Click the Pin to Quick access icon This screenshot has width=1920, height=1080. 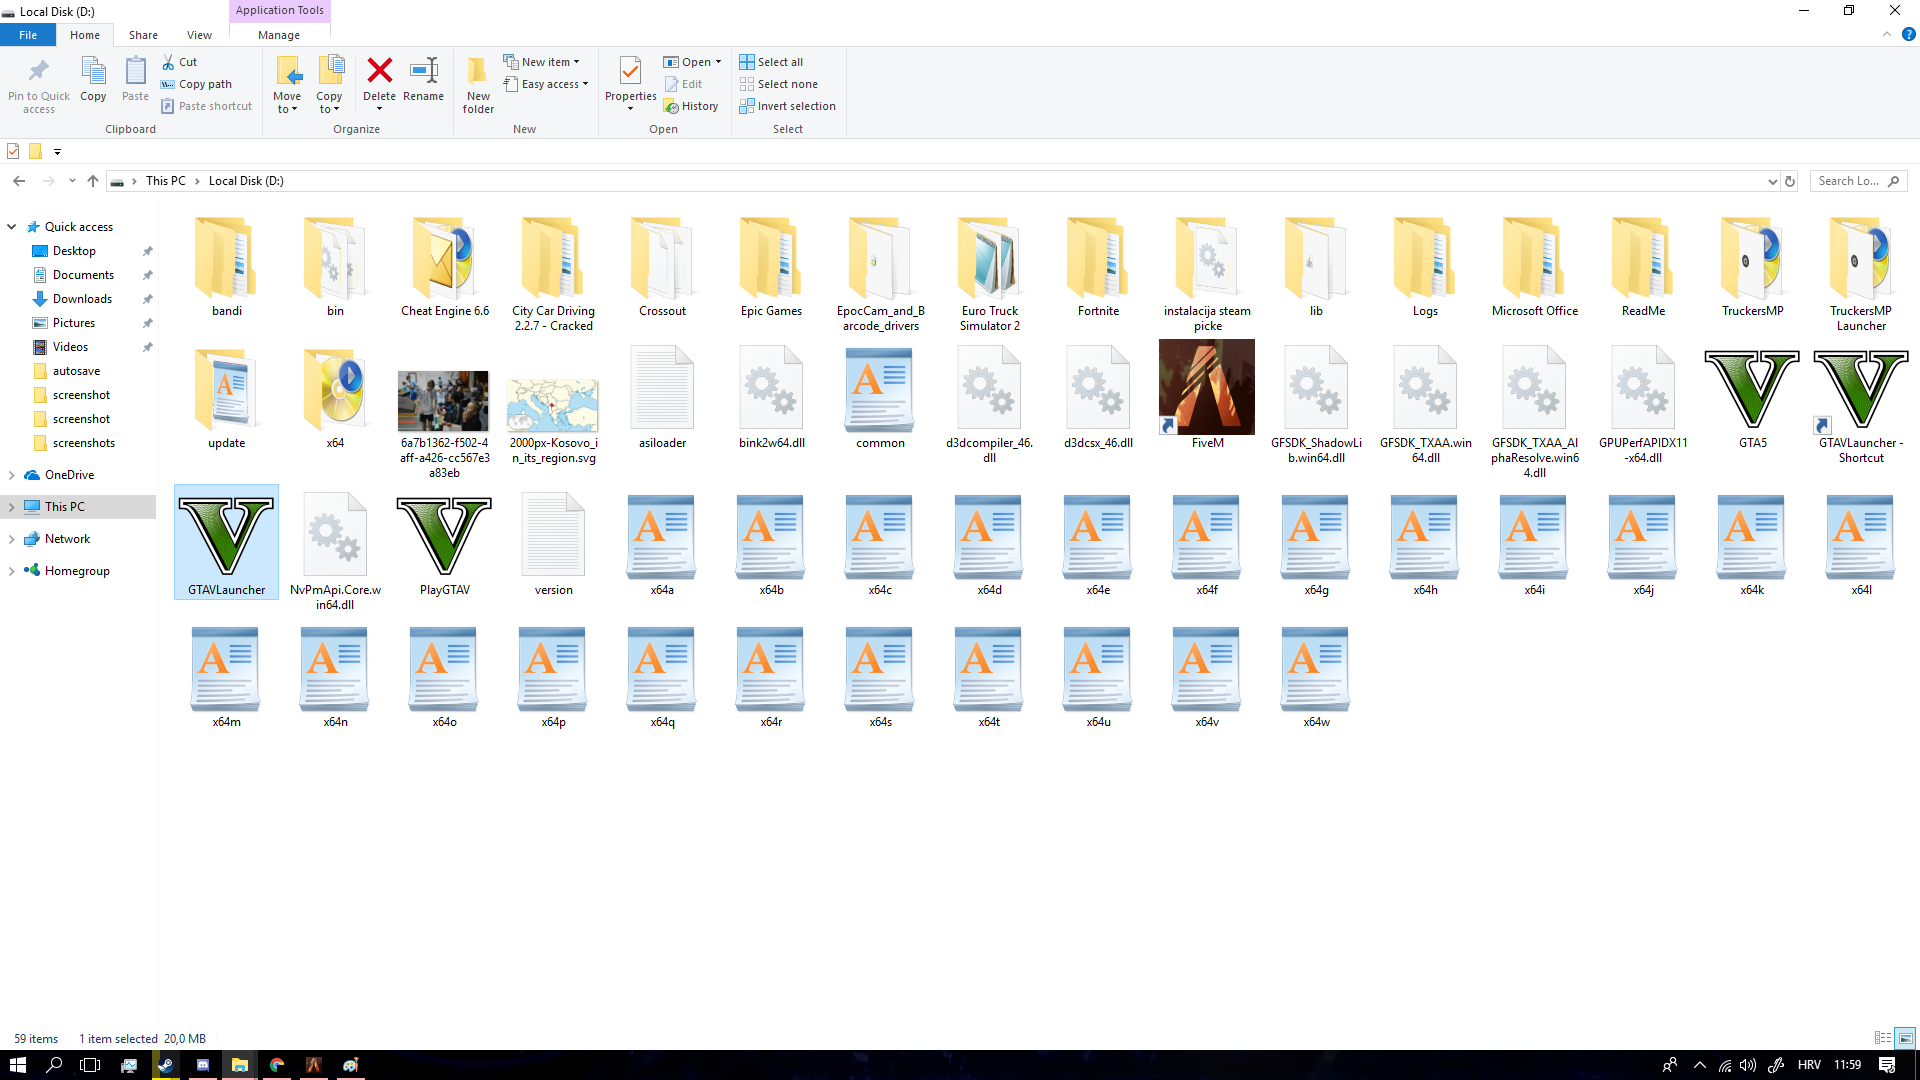(x=39, y=85)
